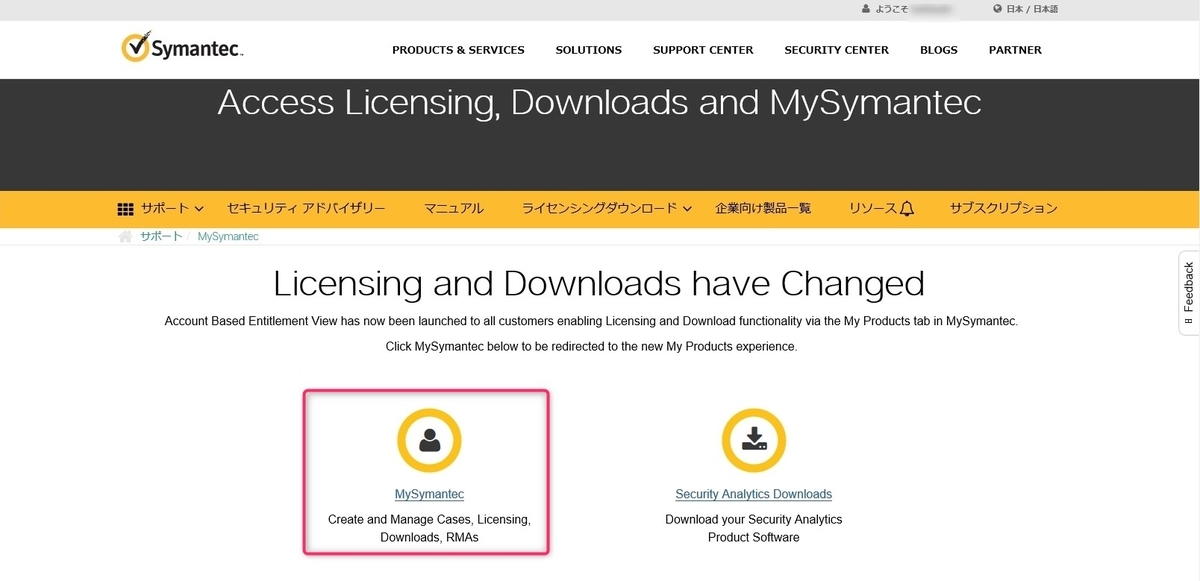The width and height of the screenshot is (1200, 581).
Task: Open 企業向け製品一覧 tab
Action: (x=763, y=209)
